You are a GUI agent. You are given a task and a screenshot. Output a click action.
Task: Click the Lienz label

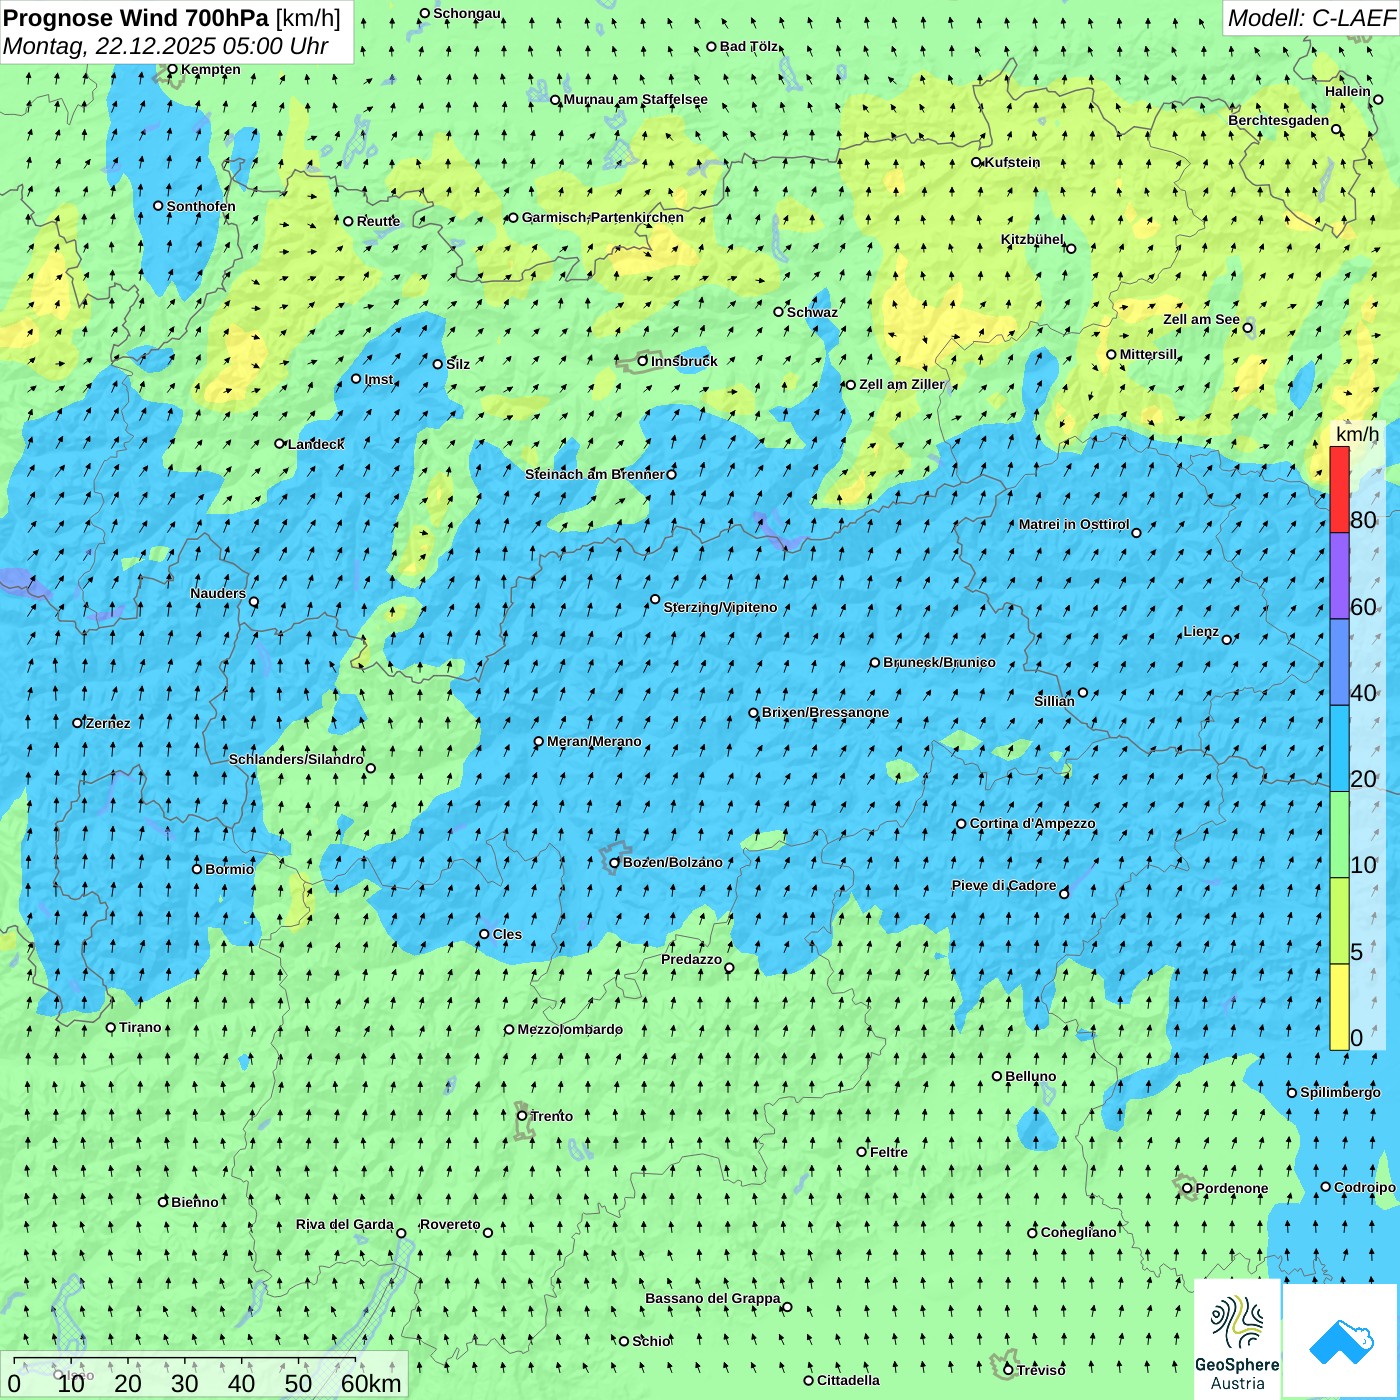(1201, 631)
